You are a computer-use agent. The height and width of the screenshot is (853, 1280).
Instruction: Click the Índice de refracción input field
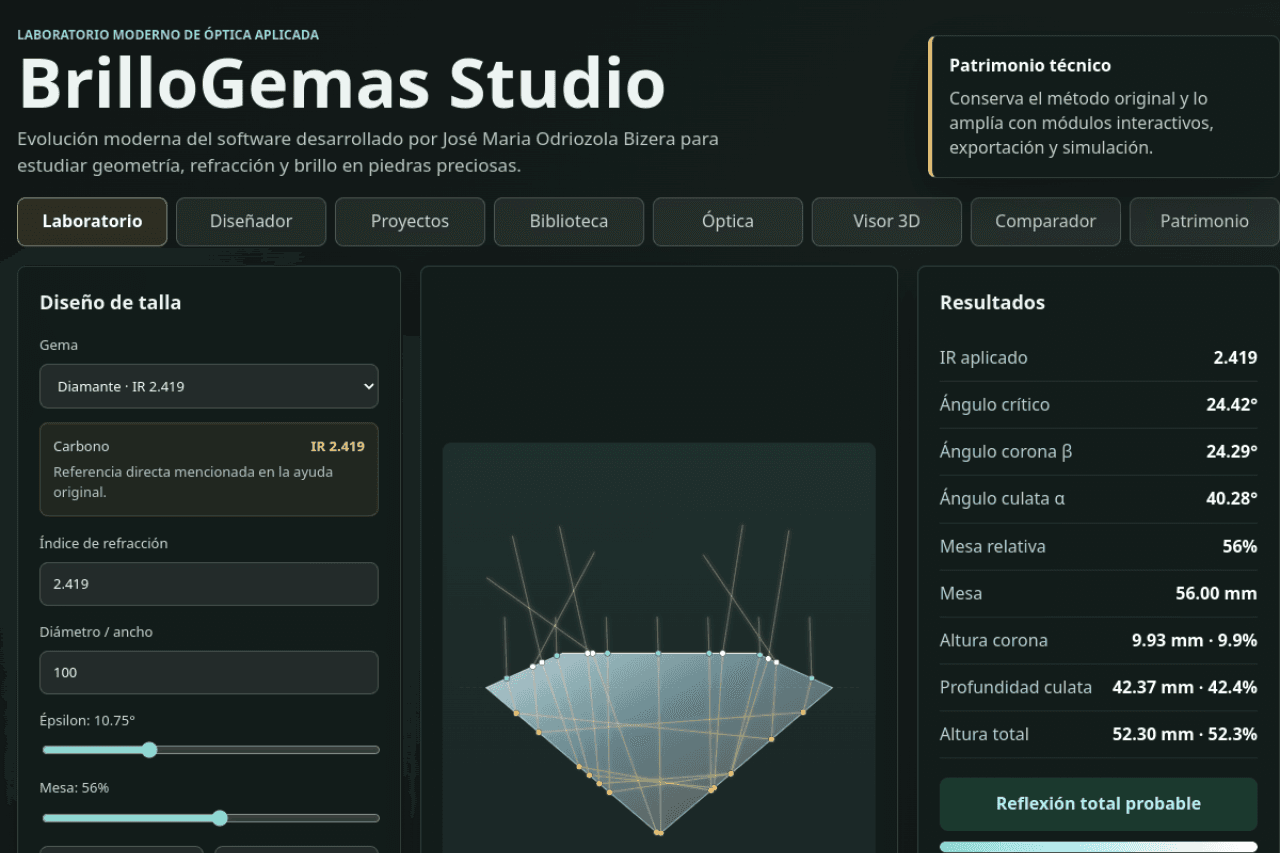click(x=209, y=584)
